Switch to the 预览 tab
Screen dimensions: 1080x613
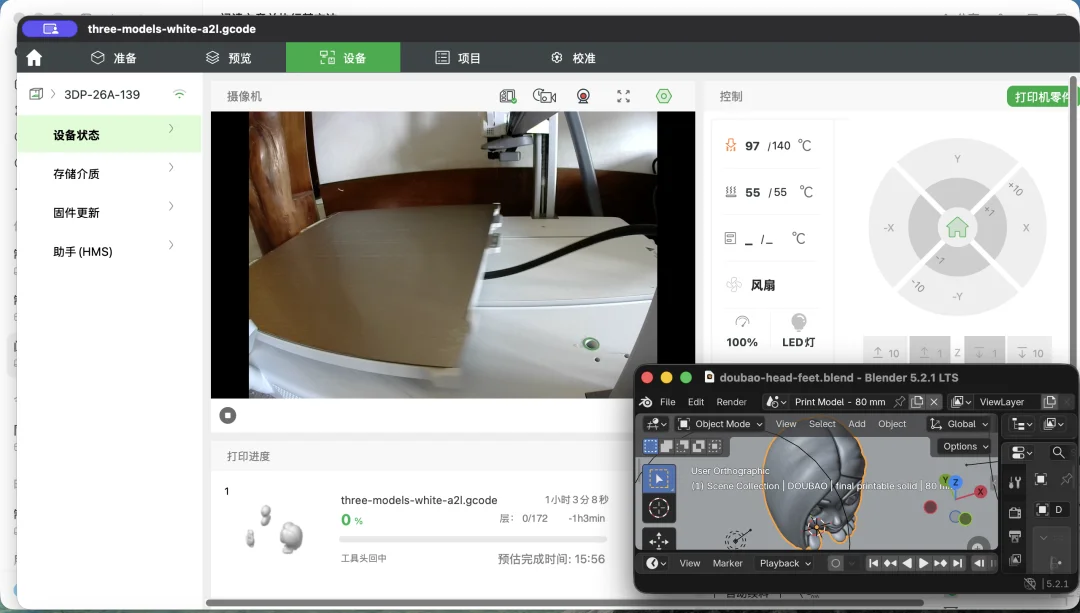(229, 58)
